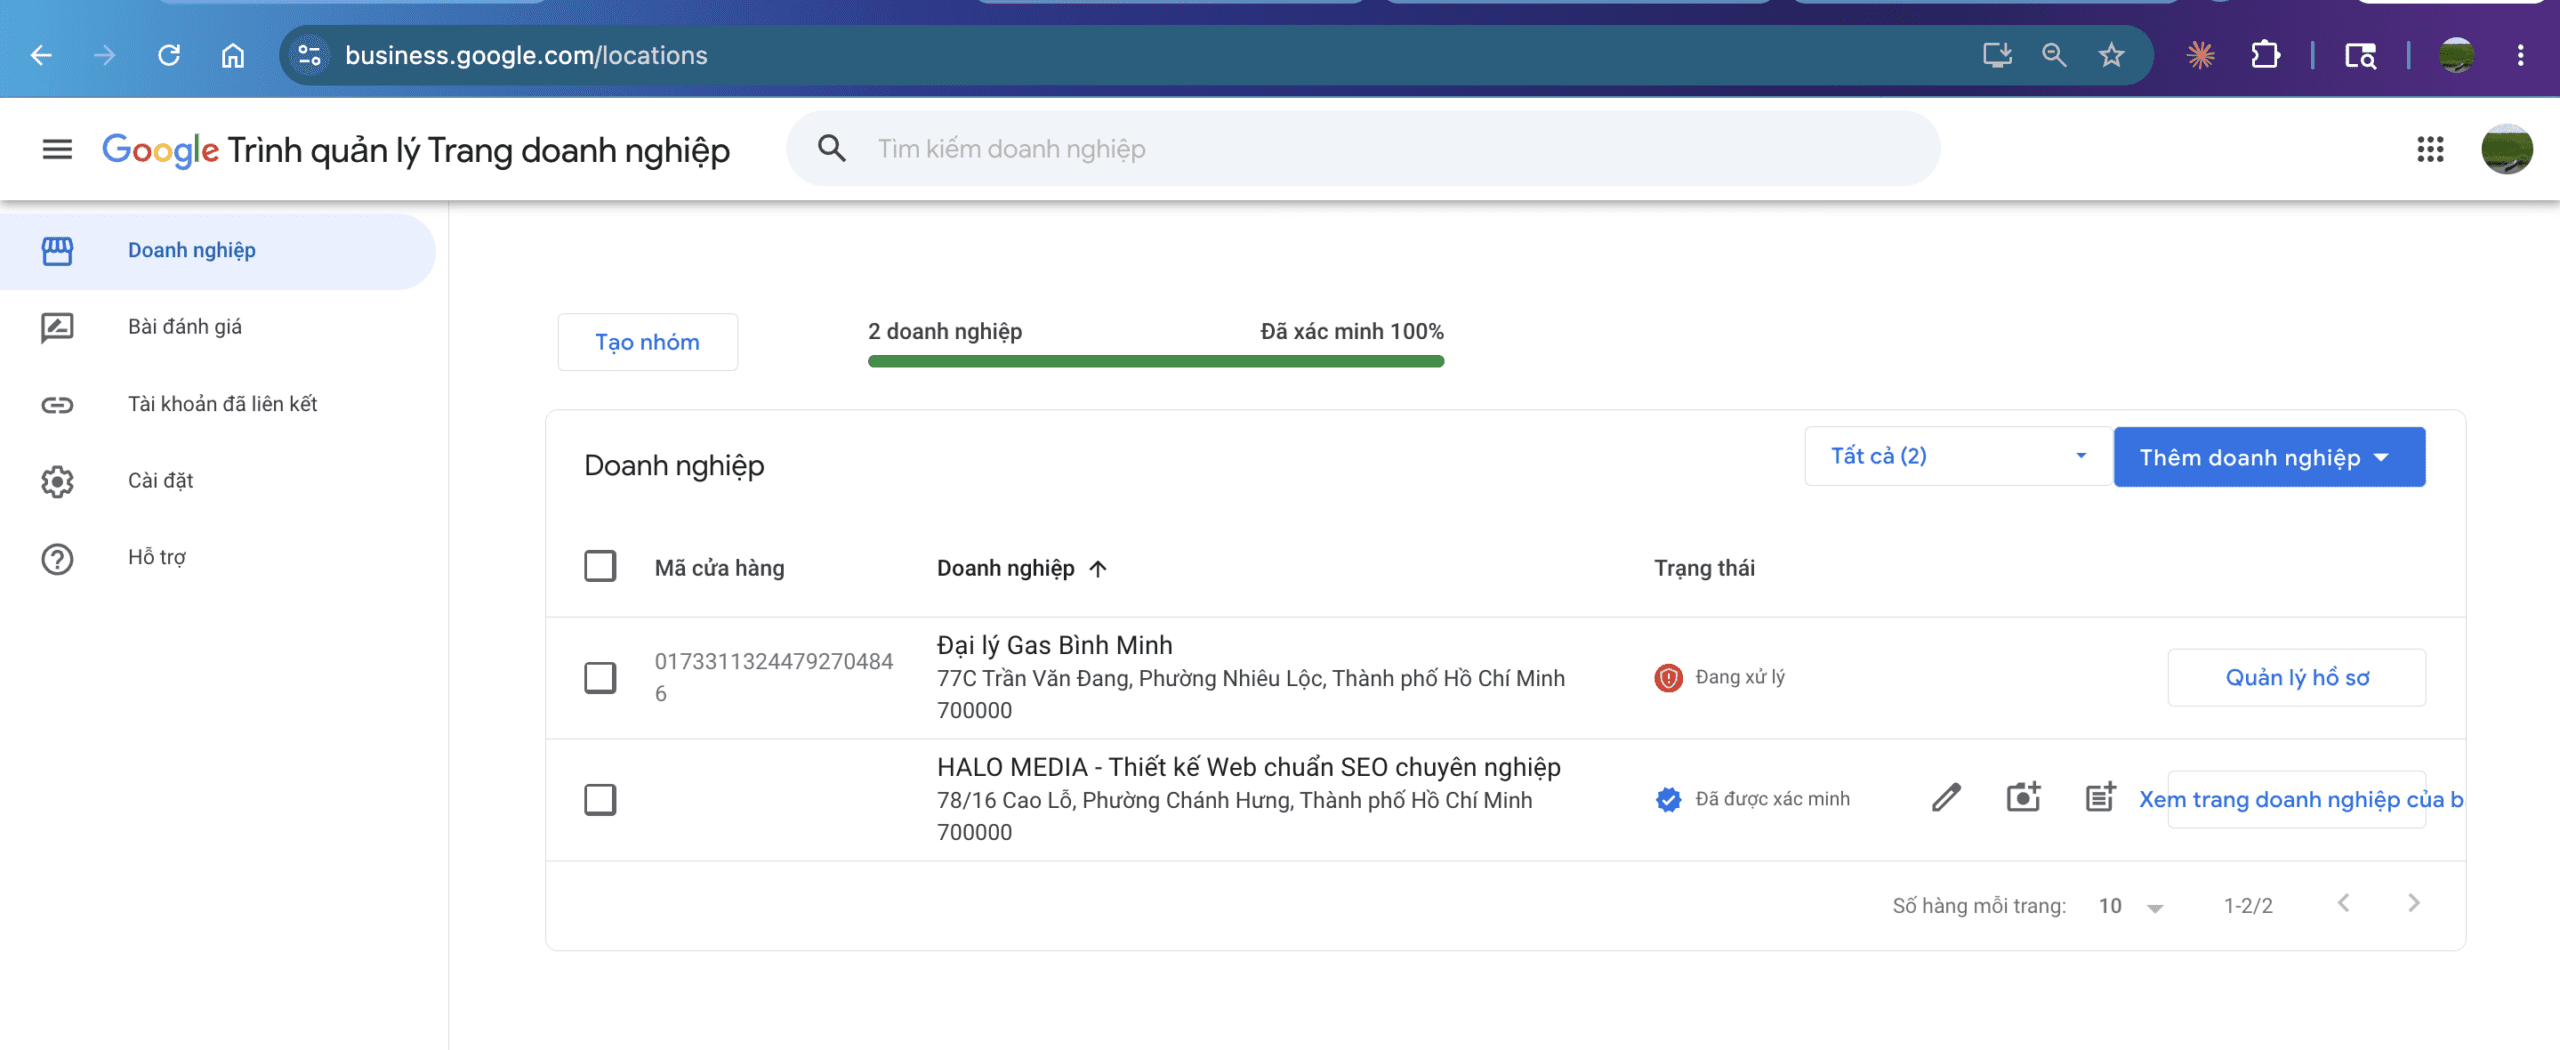Go to next page of results
The width and height of the screenshot is (2560, 1050).
2414,904
